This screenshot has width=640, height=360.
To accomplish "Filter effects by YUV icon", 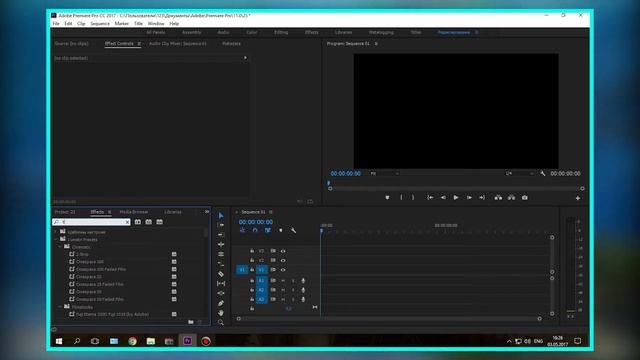I will tap(160, 222).
